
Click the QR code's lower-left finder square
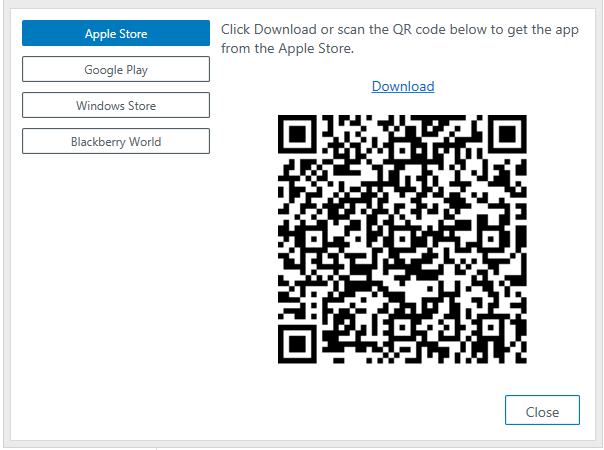297,344
